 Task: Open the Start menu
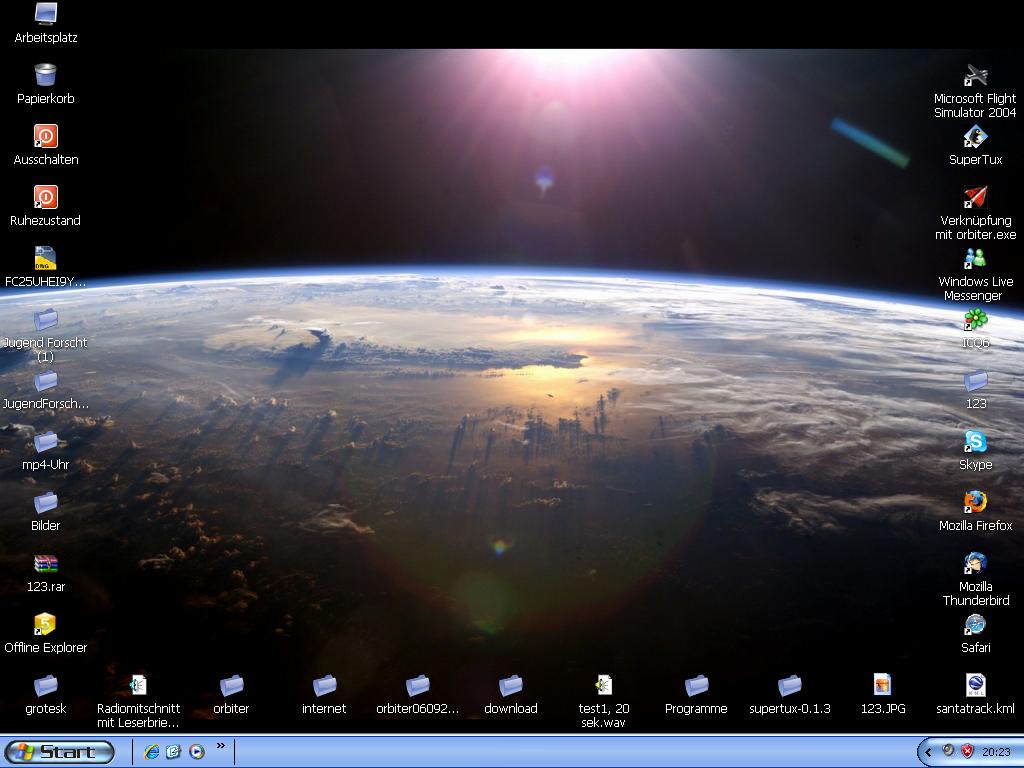(x=59, y=752)
